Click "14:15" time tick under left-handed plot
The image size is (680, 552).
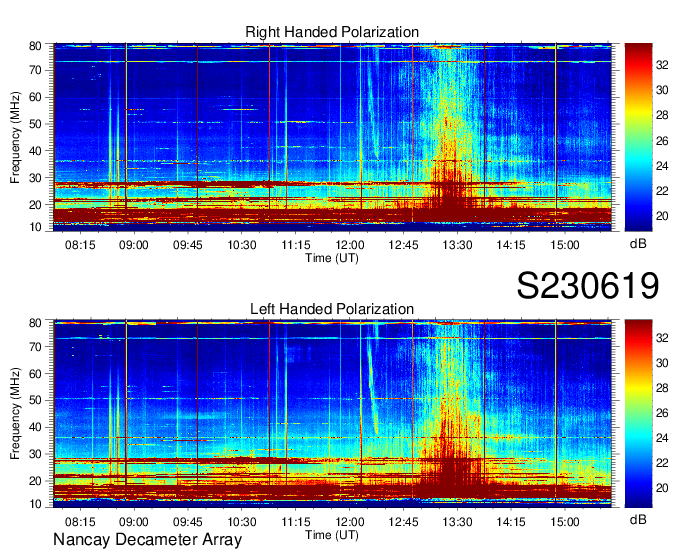click(511, 522)
